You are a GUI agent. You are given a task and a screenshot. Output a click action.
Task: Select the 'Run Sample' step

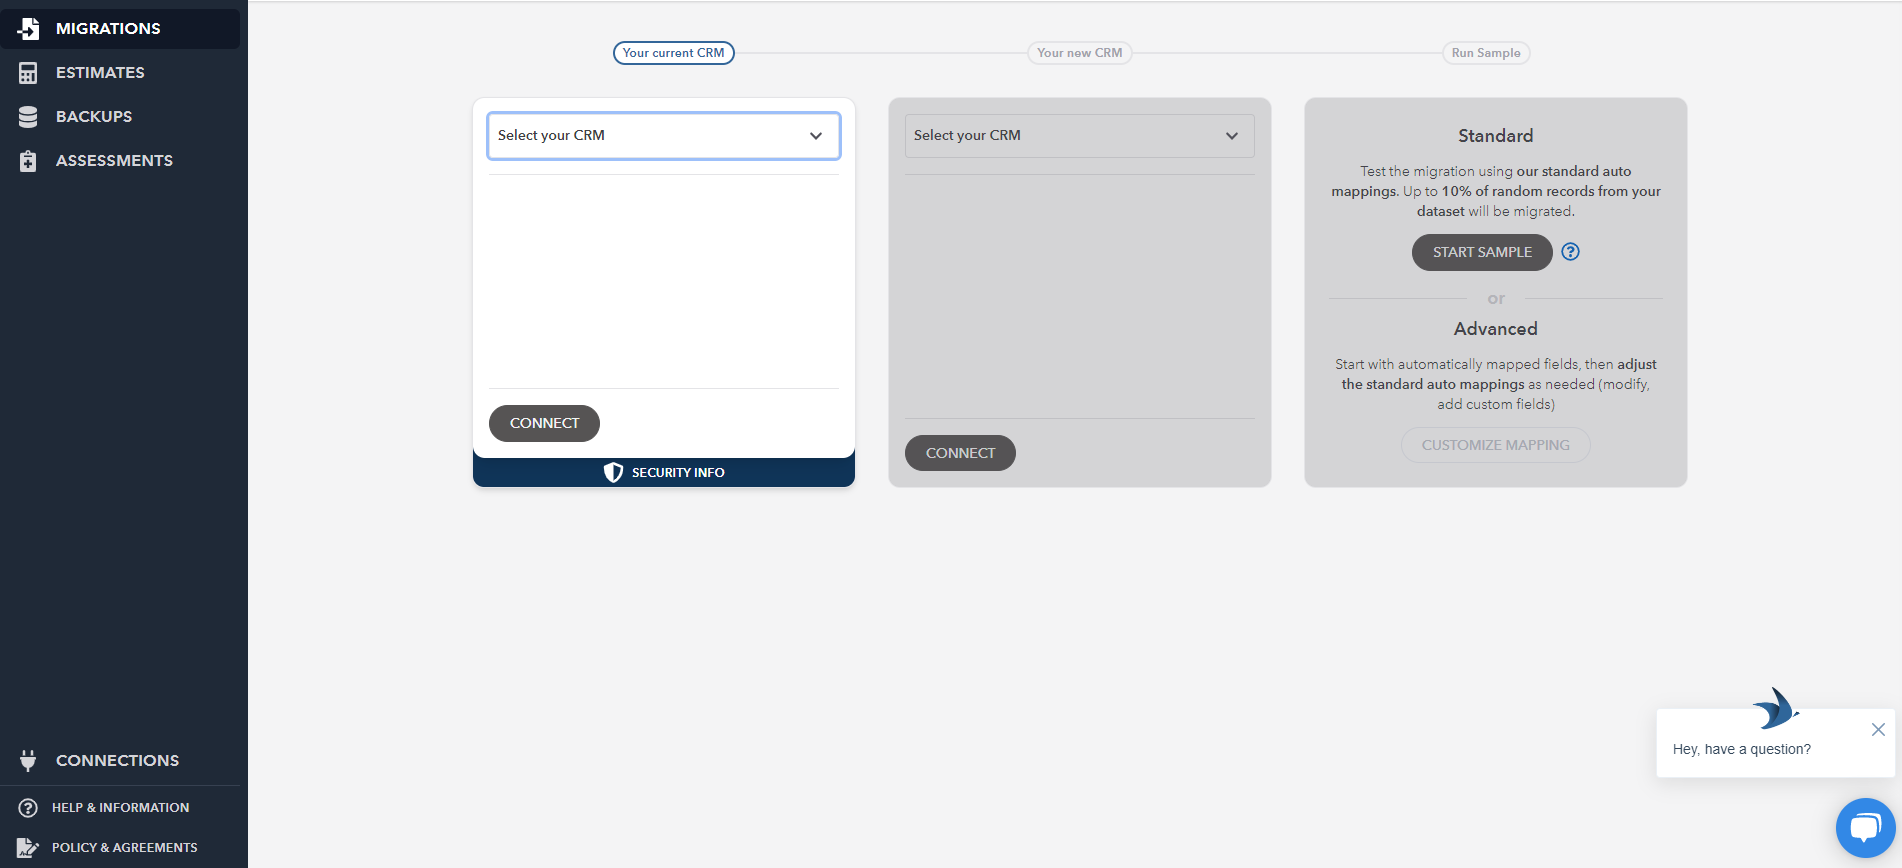point(1486,53)
